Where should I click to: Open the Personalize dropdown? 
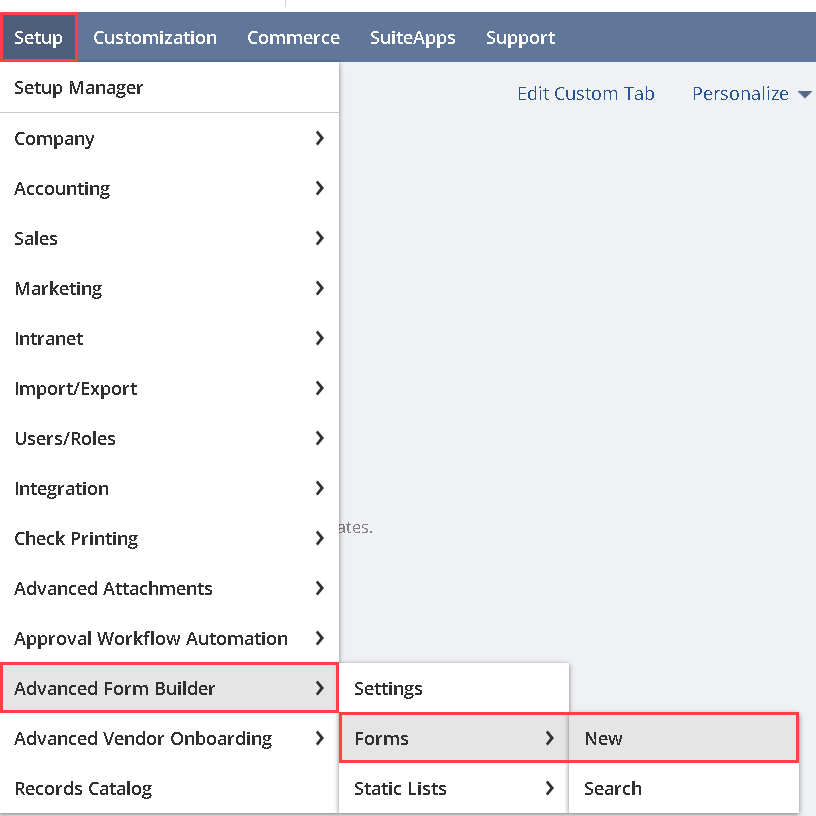pos(751,94)
